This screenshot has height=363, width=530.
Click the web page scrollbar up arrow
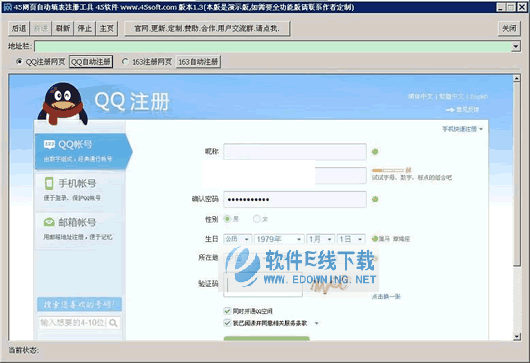coord(516,78)
